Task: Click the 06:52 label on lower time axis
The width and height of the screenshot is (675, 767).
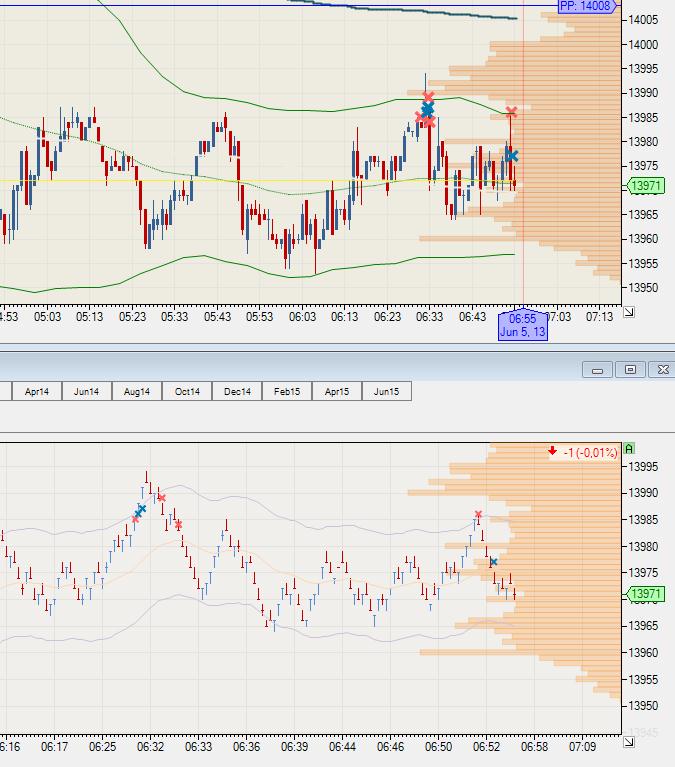Action: click(486, 747)
